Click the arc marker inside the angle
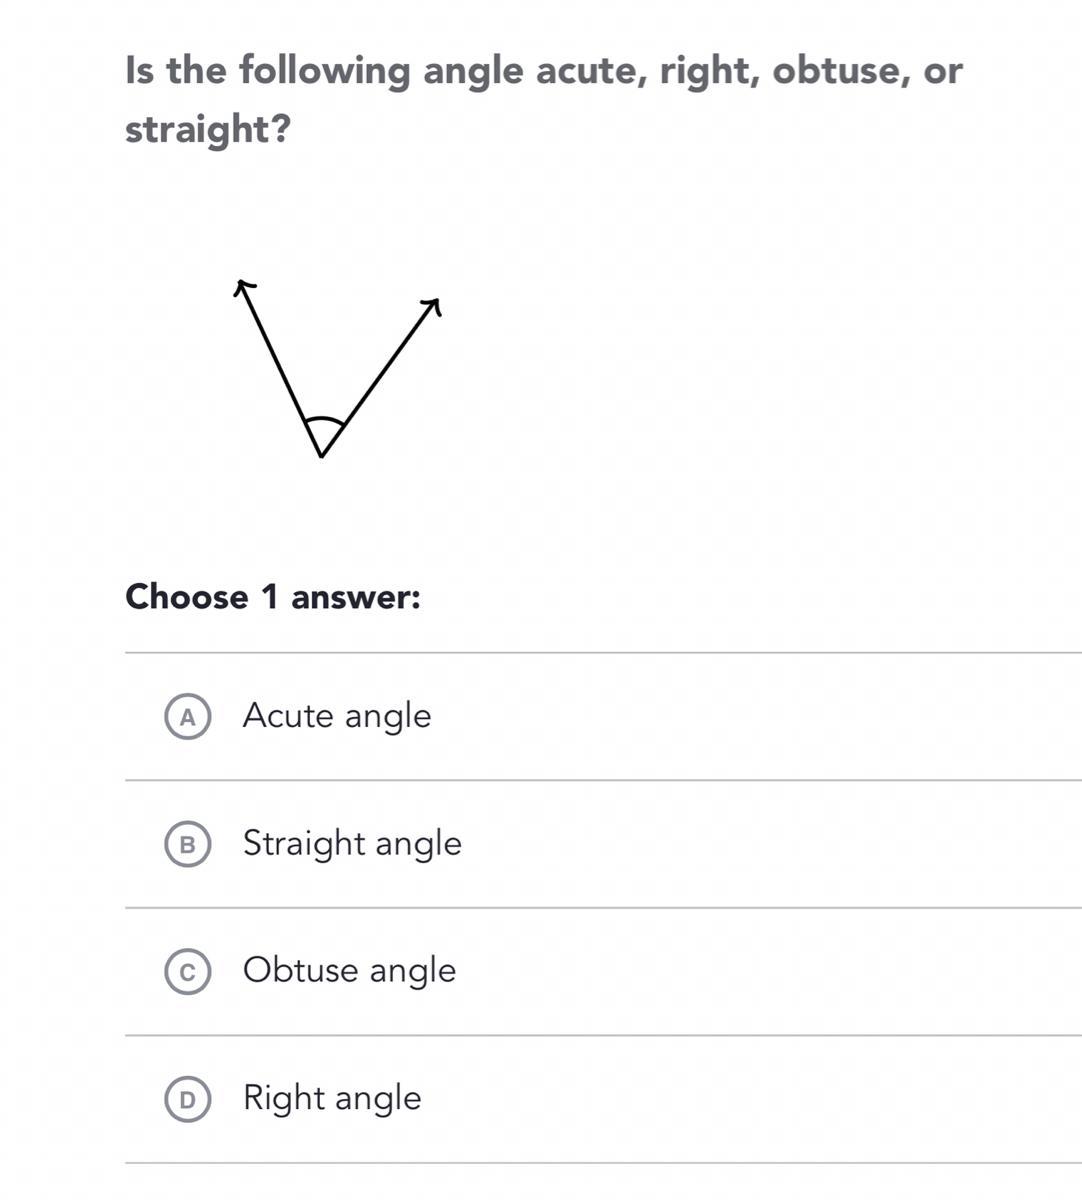Image resolution: width=1082 pixels, height=1200 pixels. [323, 420]
